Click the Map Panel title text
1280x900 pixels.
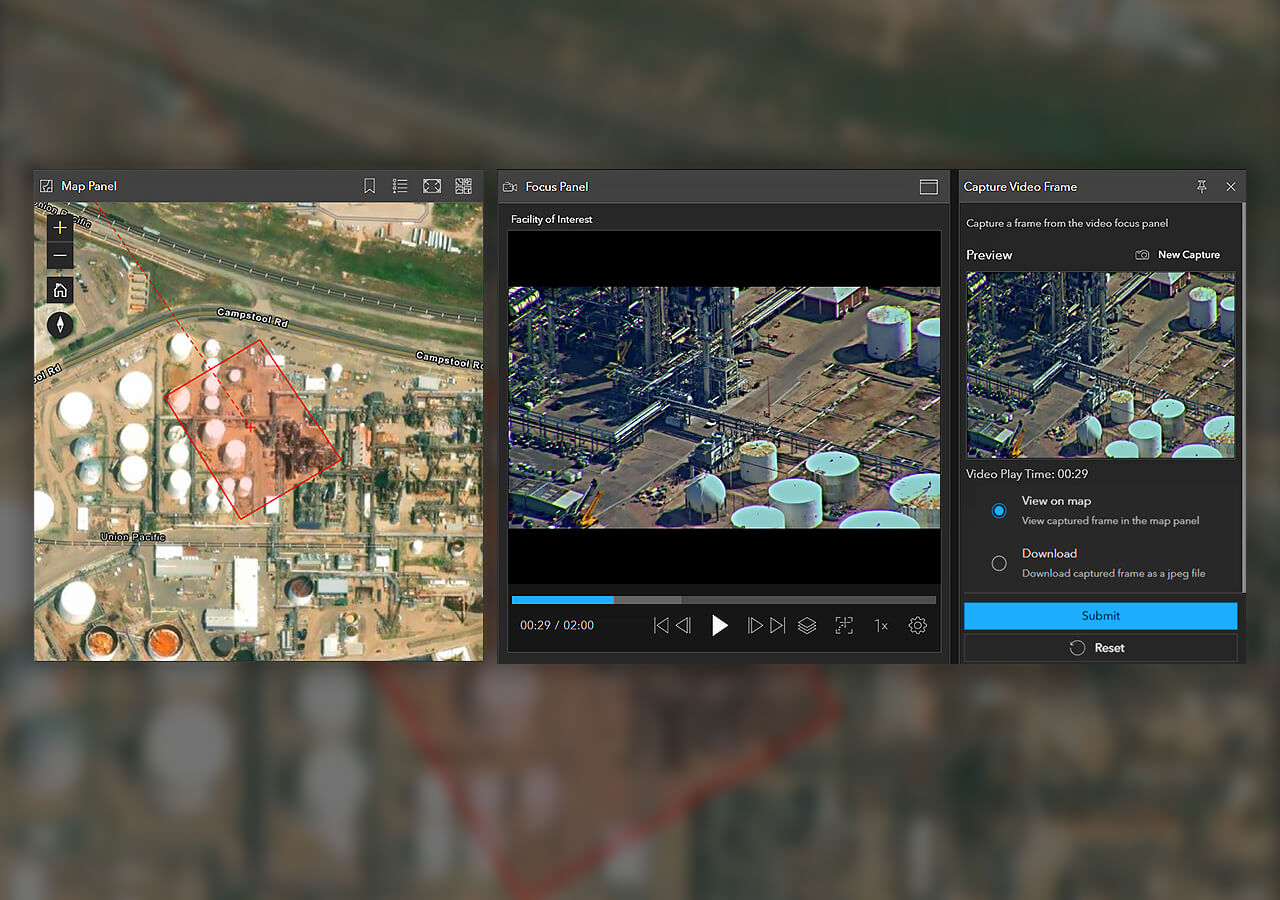89,186
